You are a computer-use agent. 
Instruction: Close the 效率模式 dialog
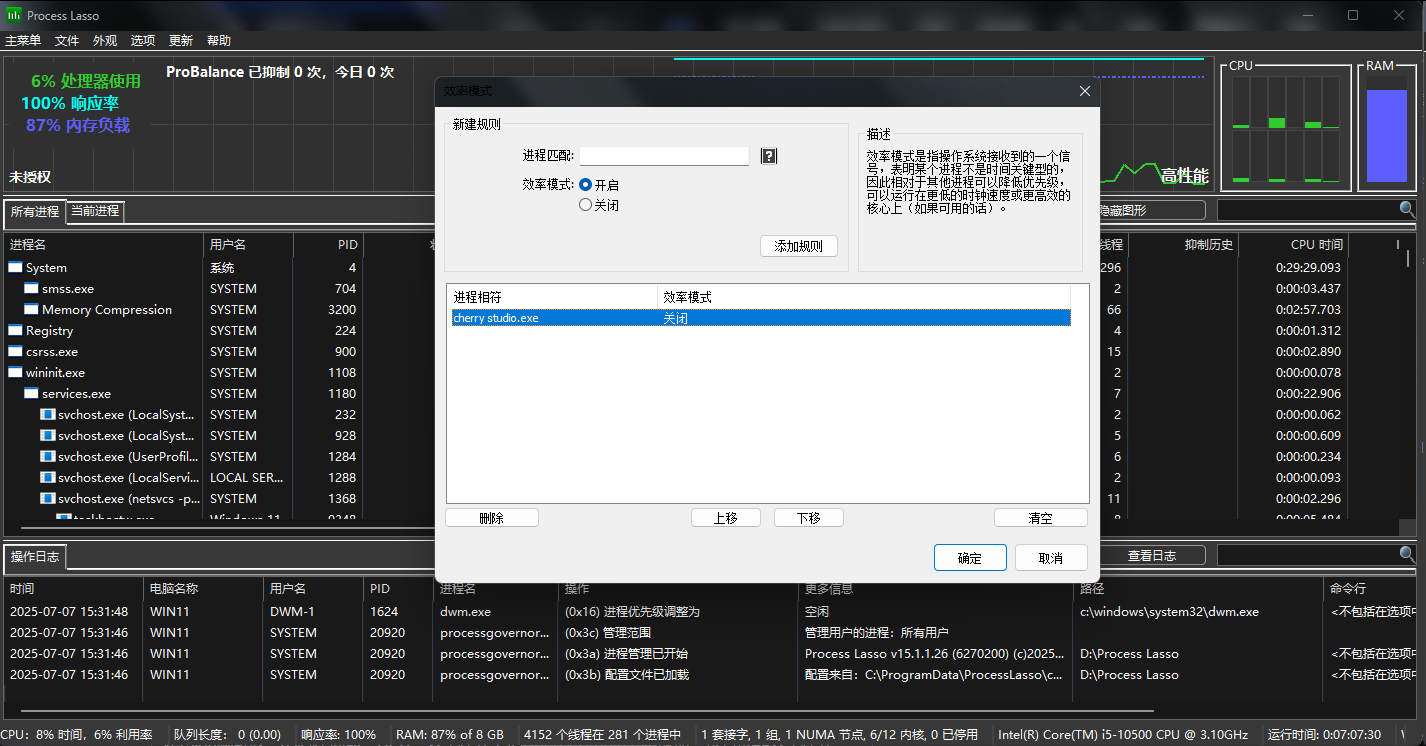click(x=1085, y=91)
